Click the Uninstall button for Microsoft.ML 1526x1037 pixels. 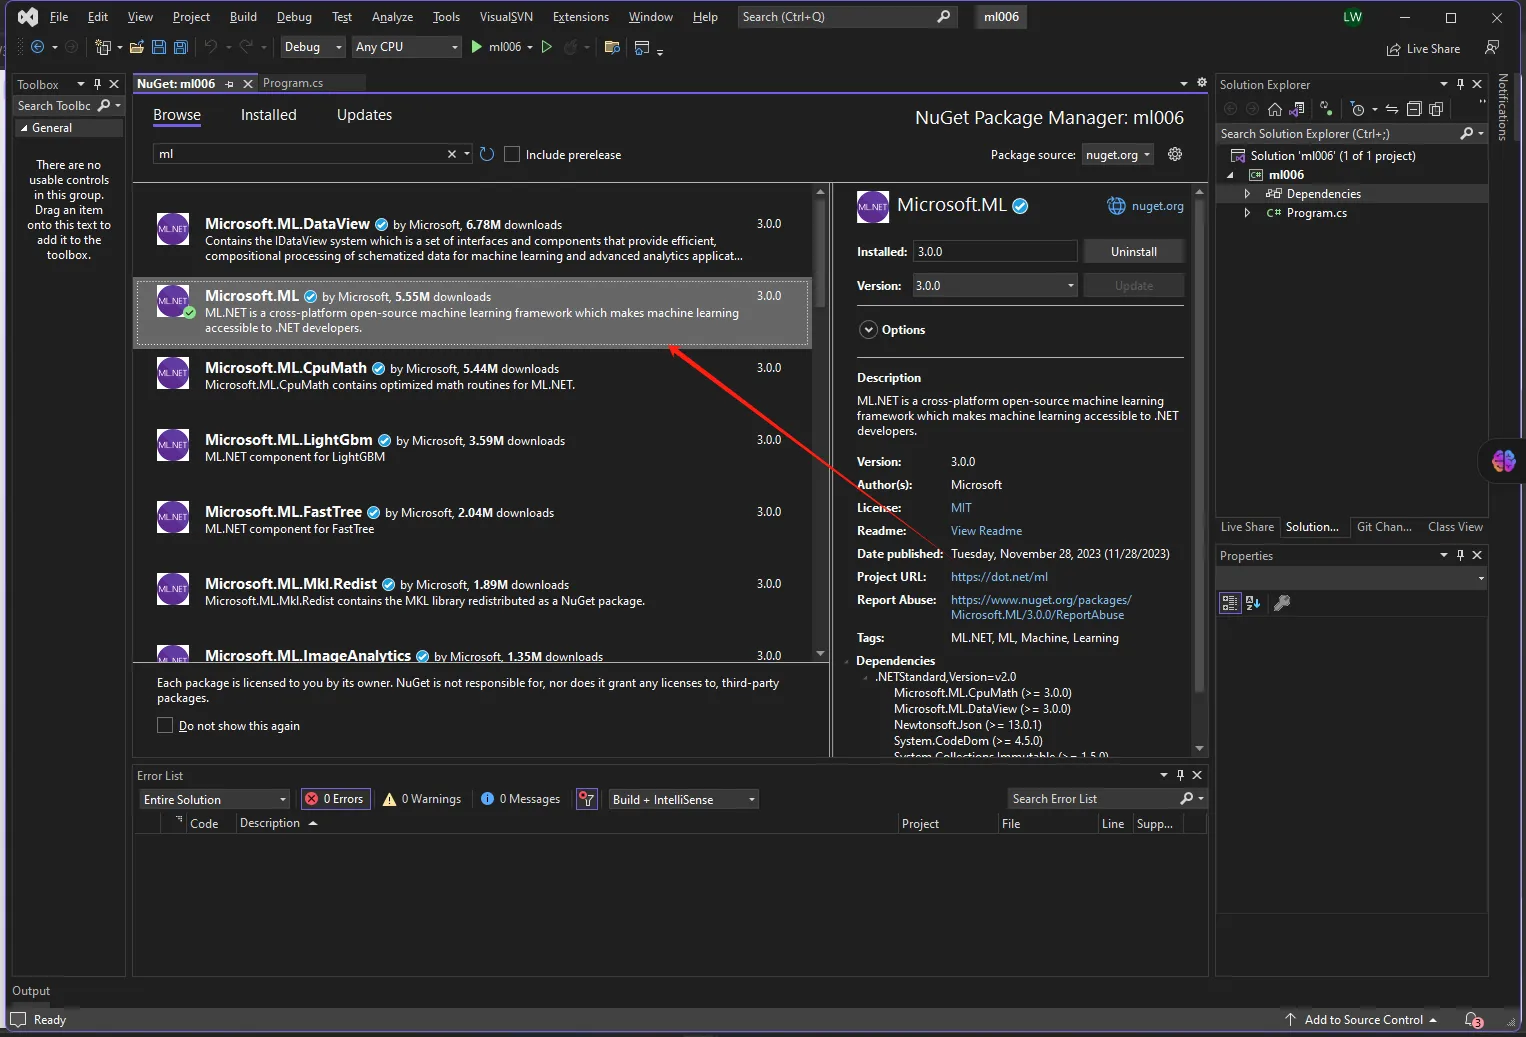1133,252
